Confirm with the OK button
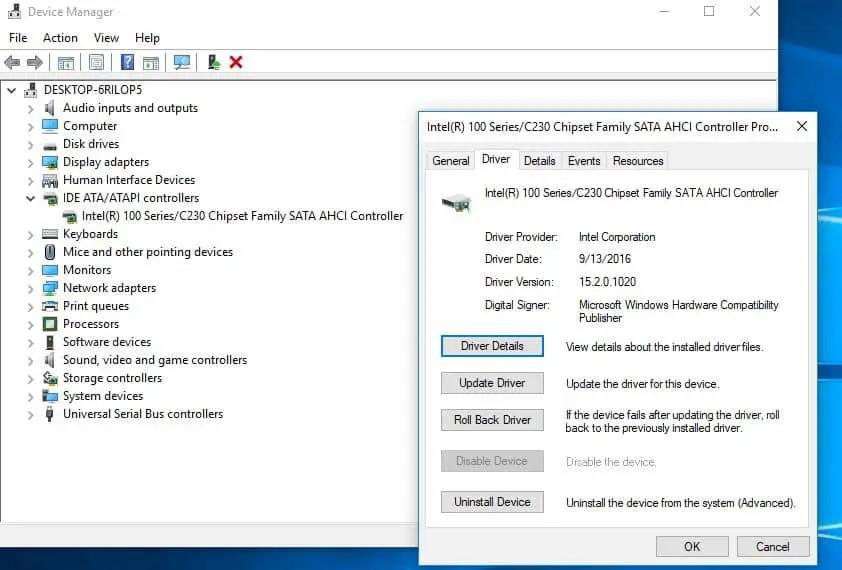Image resolution: width=842 pixels, height=570 pixels. click(x=692, y=546)
